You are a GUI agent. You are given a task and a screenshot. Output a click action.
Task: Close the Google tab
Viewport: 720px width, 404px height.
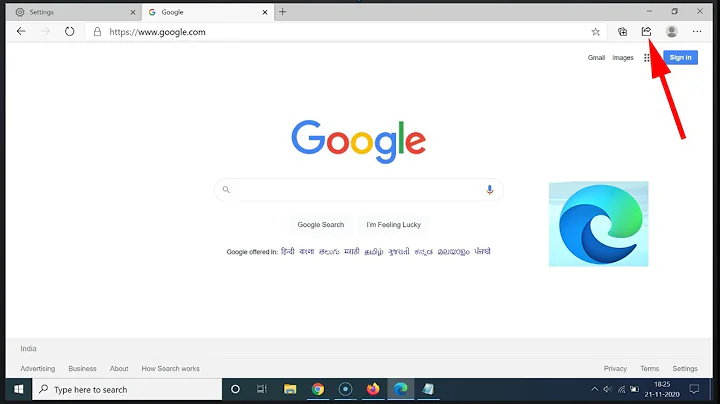click(x=264, y=12)
